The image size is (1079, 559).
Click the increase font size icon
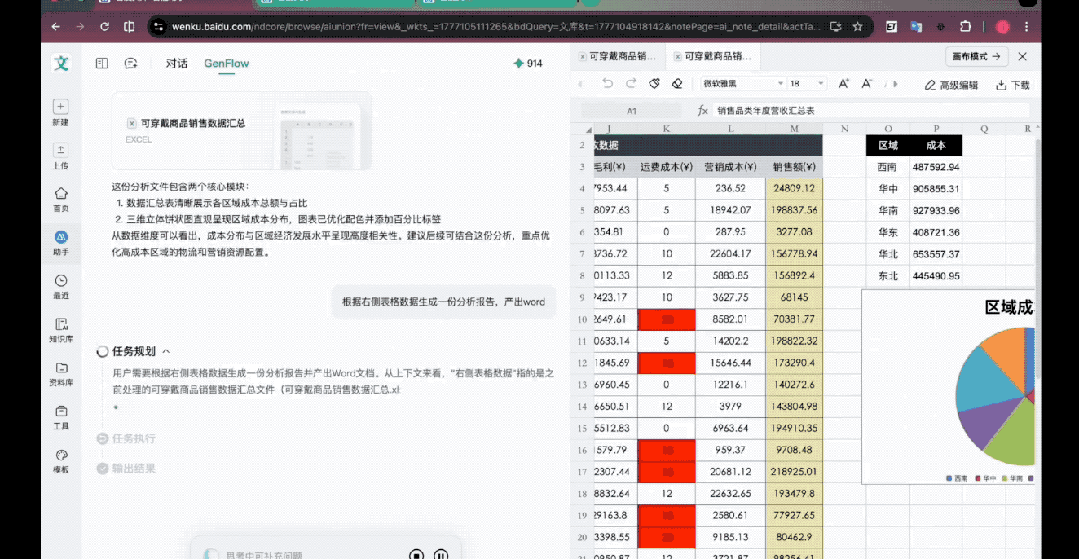pyautogui.click(x=843, y=84)
